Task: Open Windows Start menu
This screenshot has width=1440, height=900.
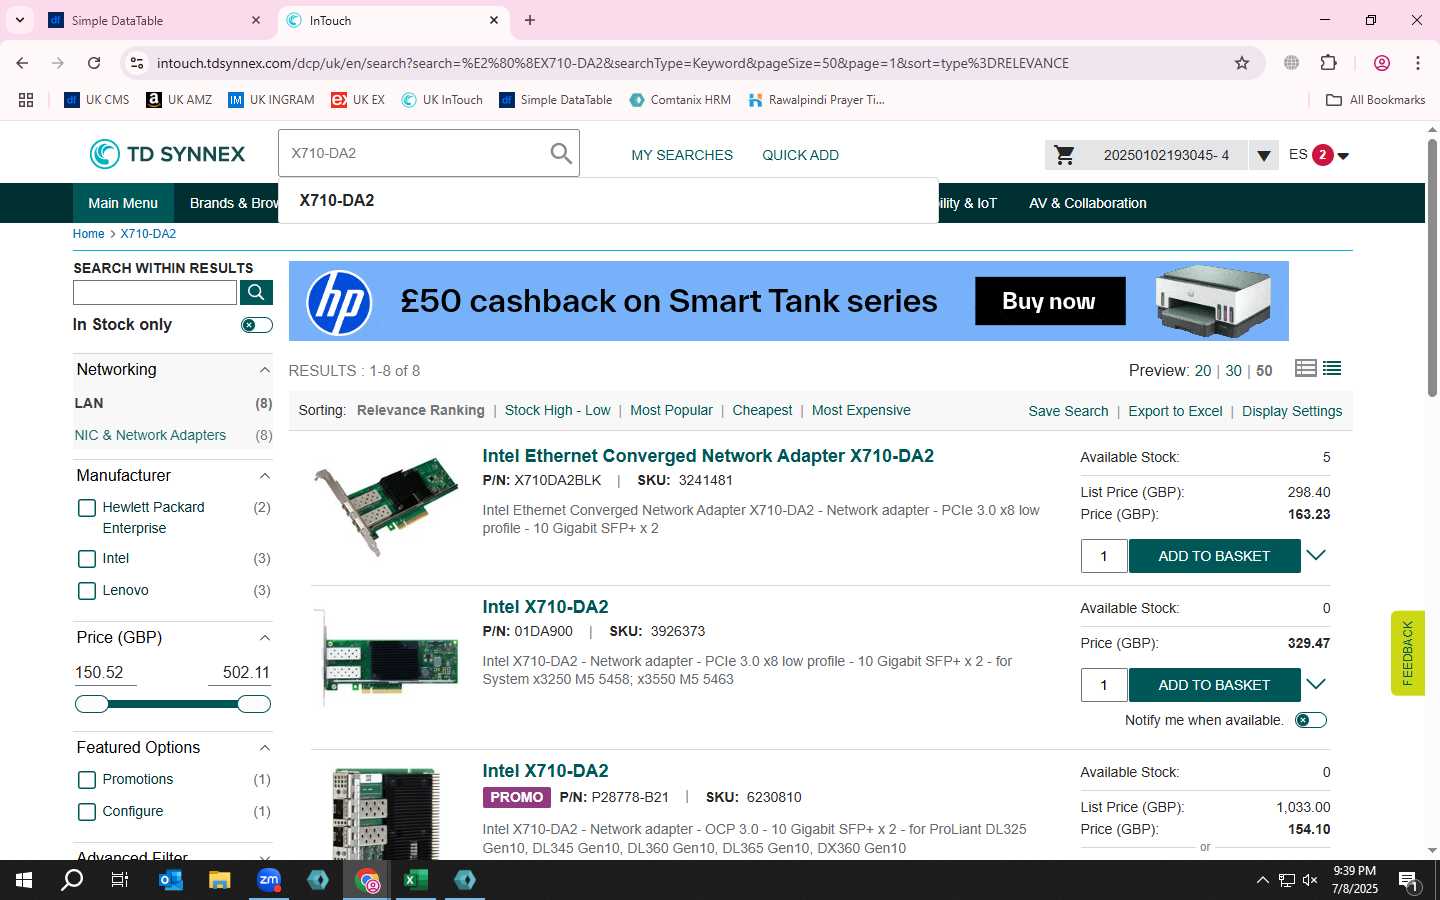Action: (x=24, y=880)
